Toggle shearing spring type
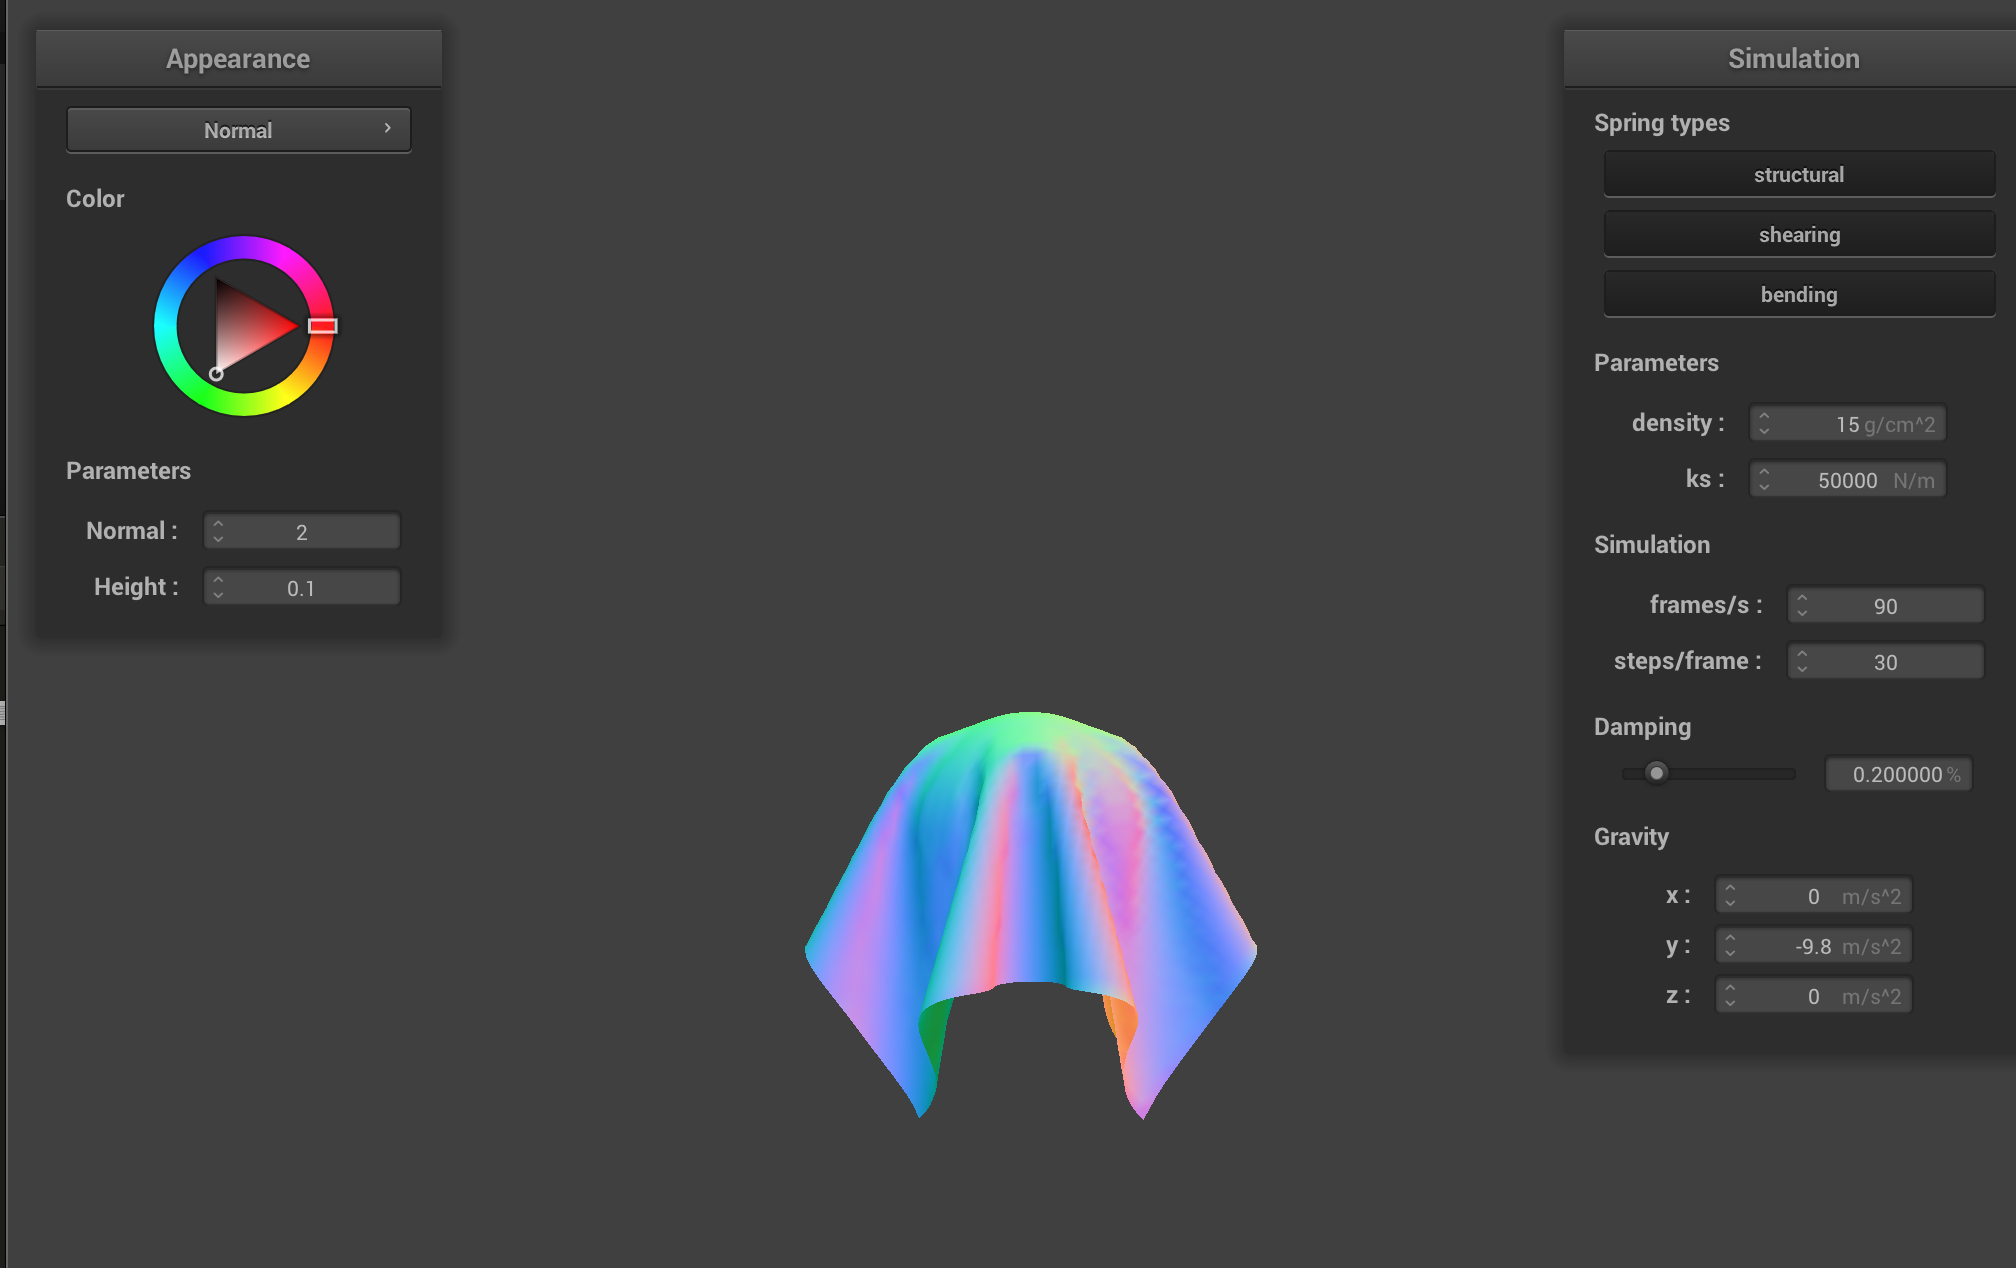The height and width of the screenshot is (1268, 2016). [x=1798, y=235]
